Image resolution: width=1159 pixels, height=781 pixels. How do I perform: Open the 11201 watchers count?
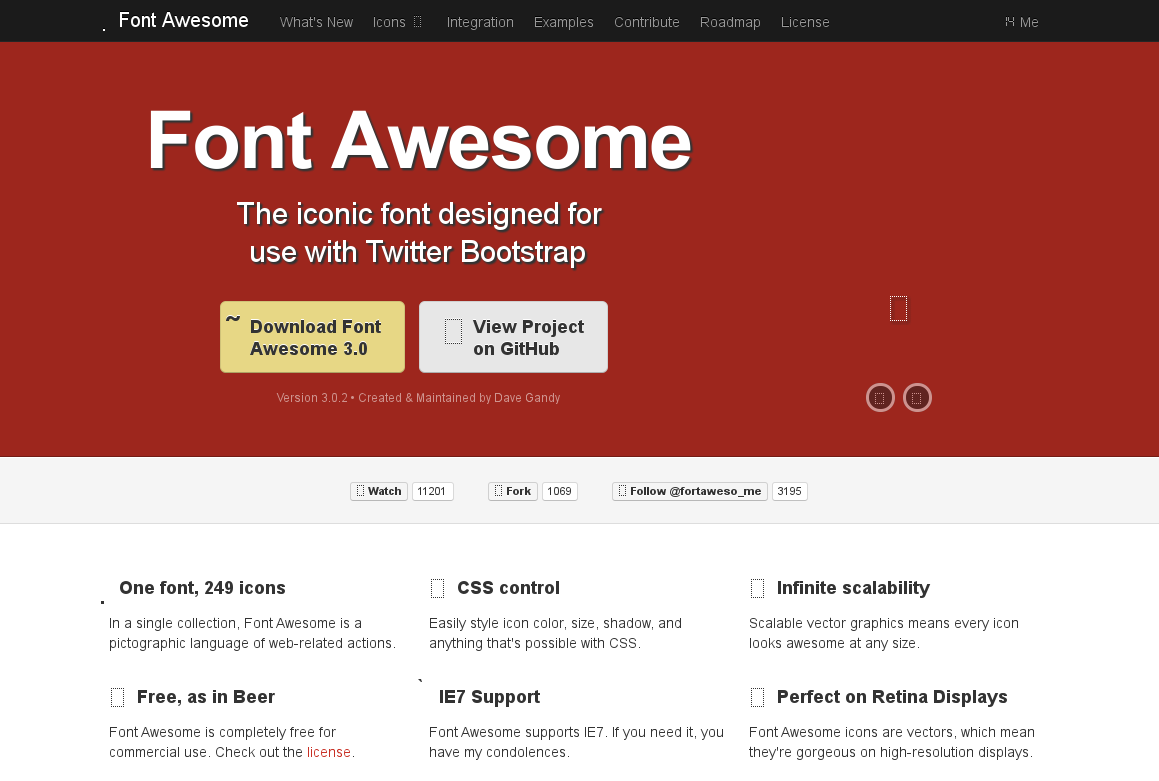coord(432,491)
